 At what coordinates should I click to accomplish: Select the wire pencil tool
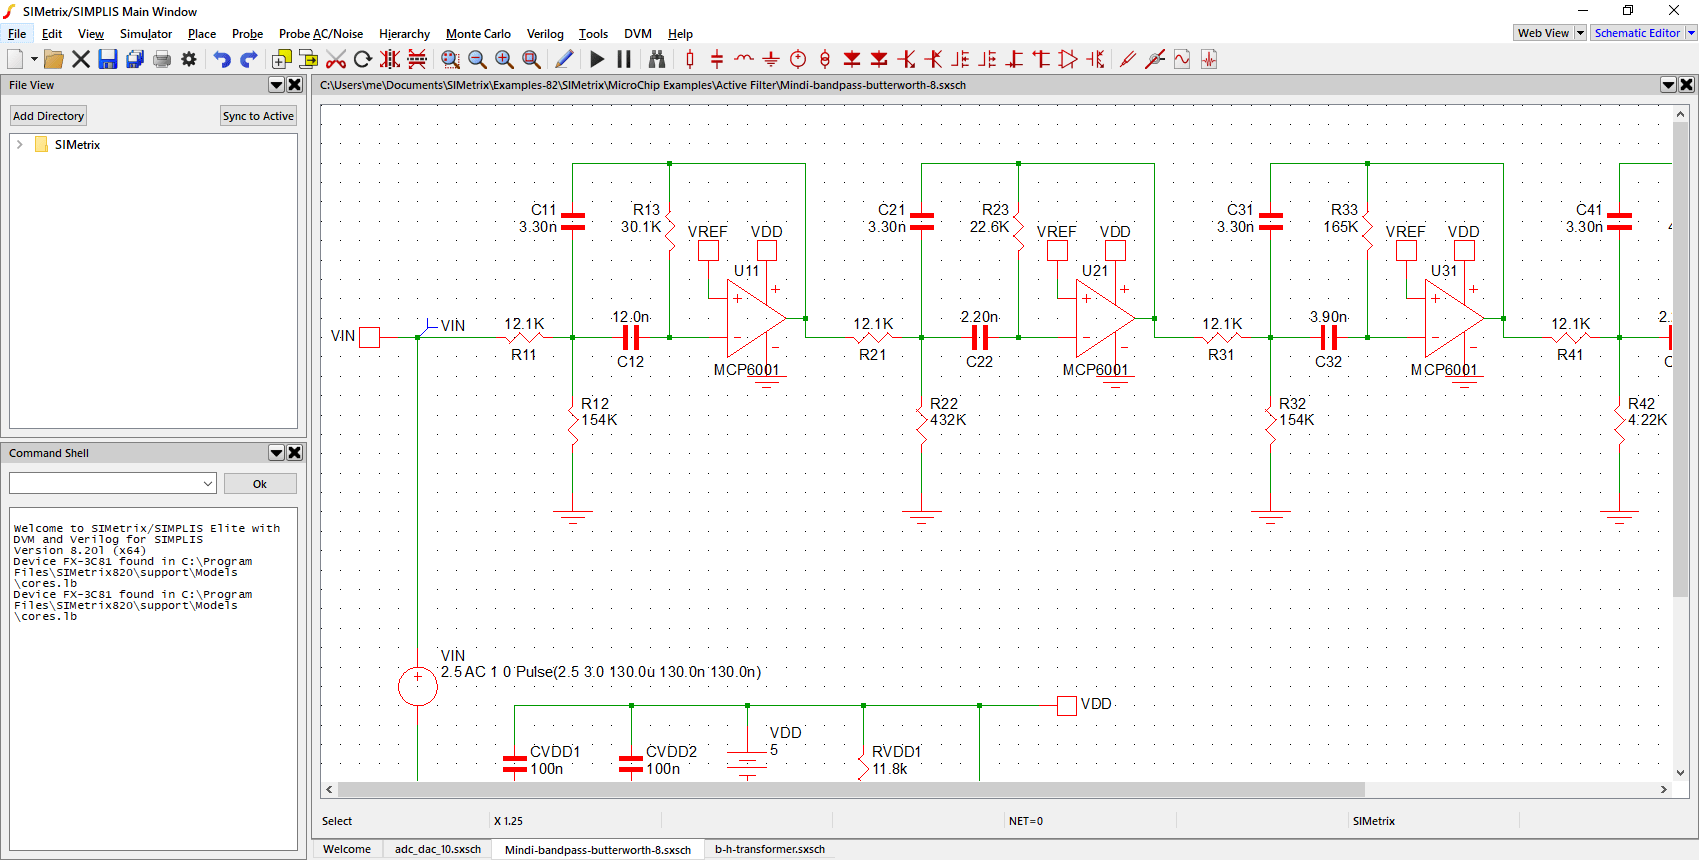564,59
